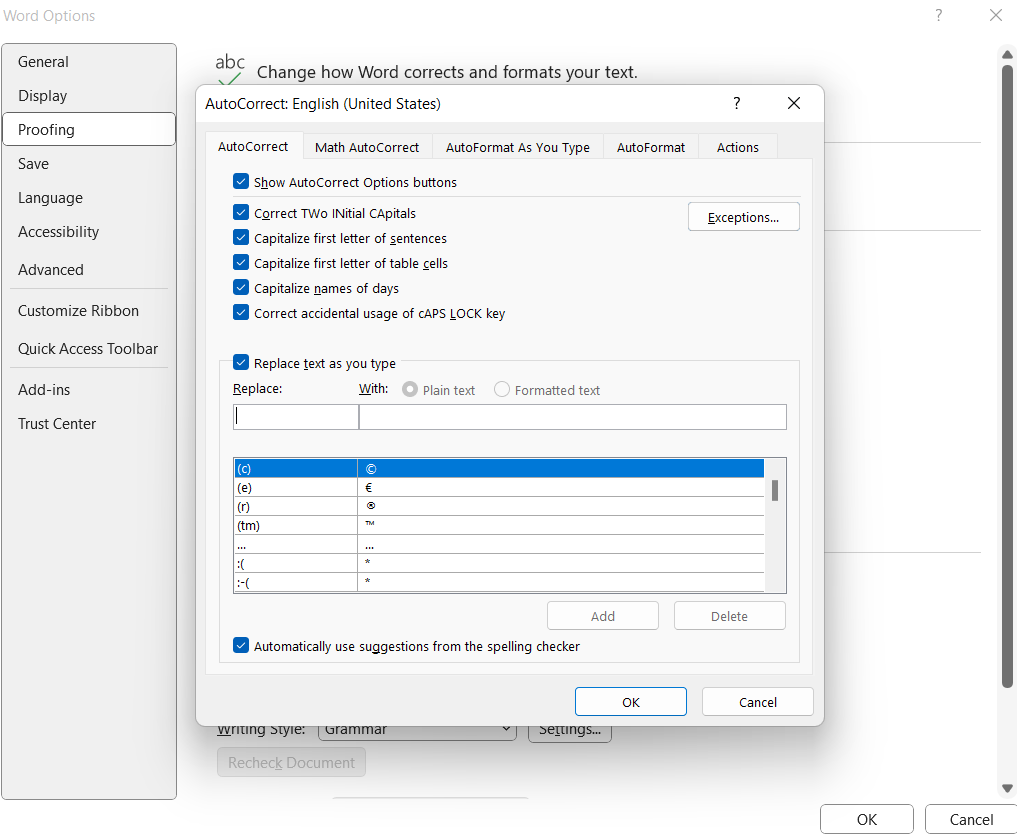Click the Add button
The width and height of the screenshot is (1017, 835).
pos(603,616)
